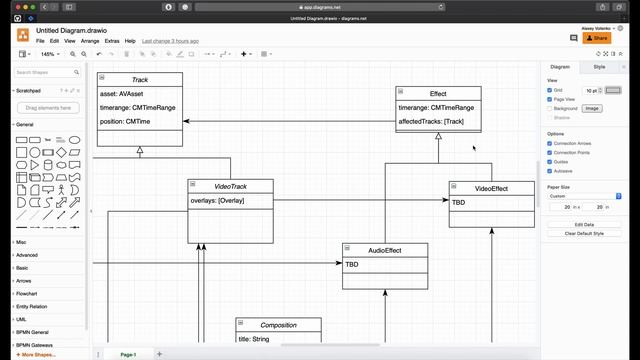Open the 145% zoom dropdown

point(50,54)
